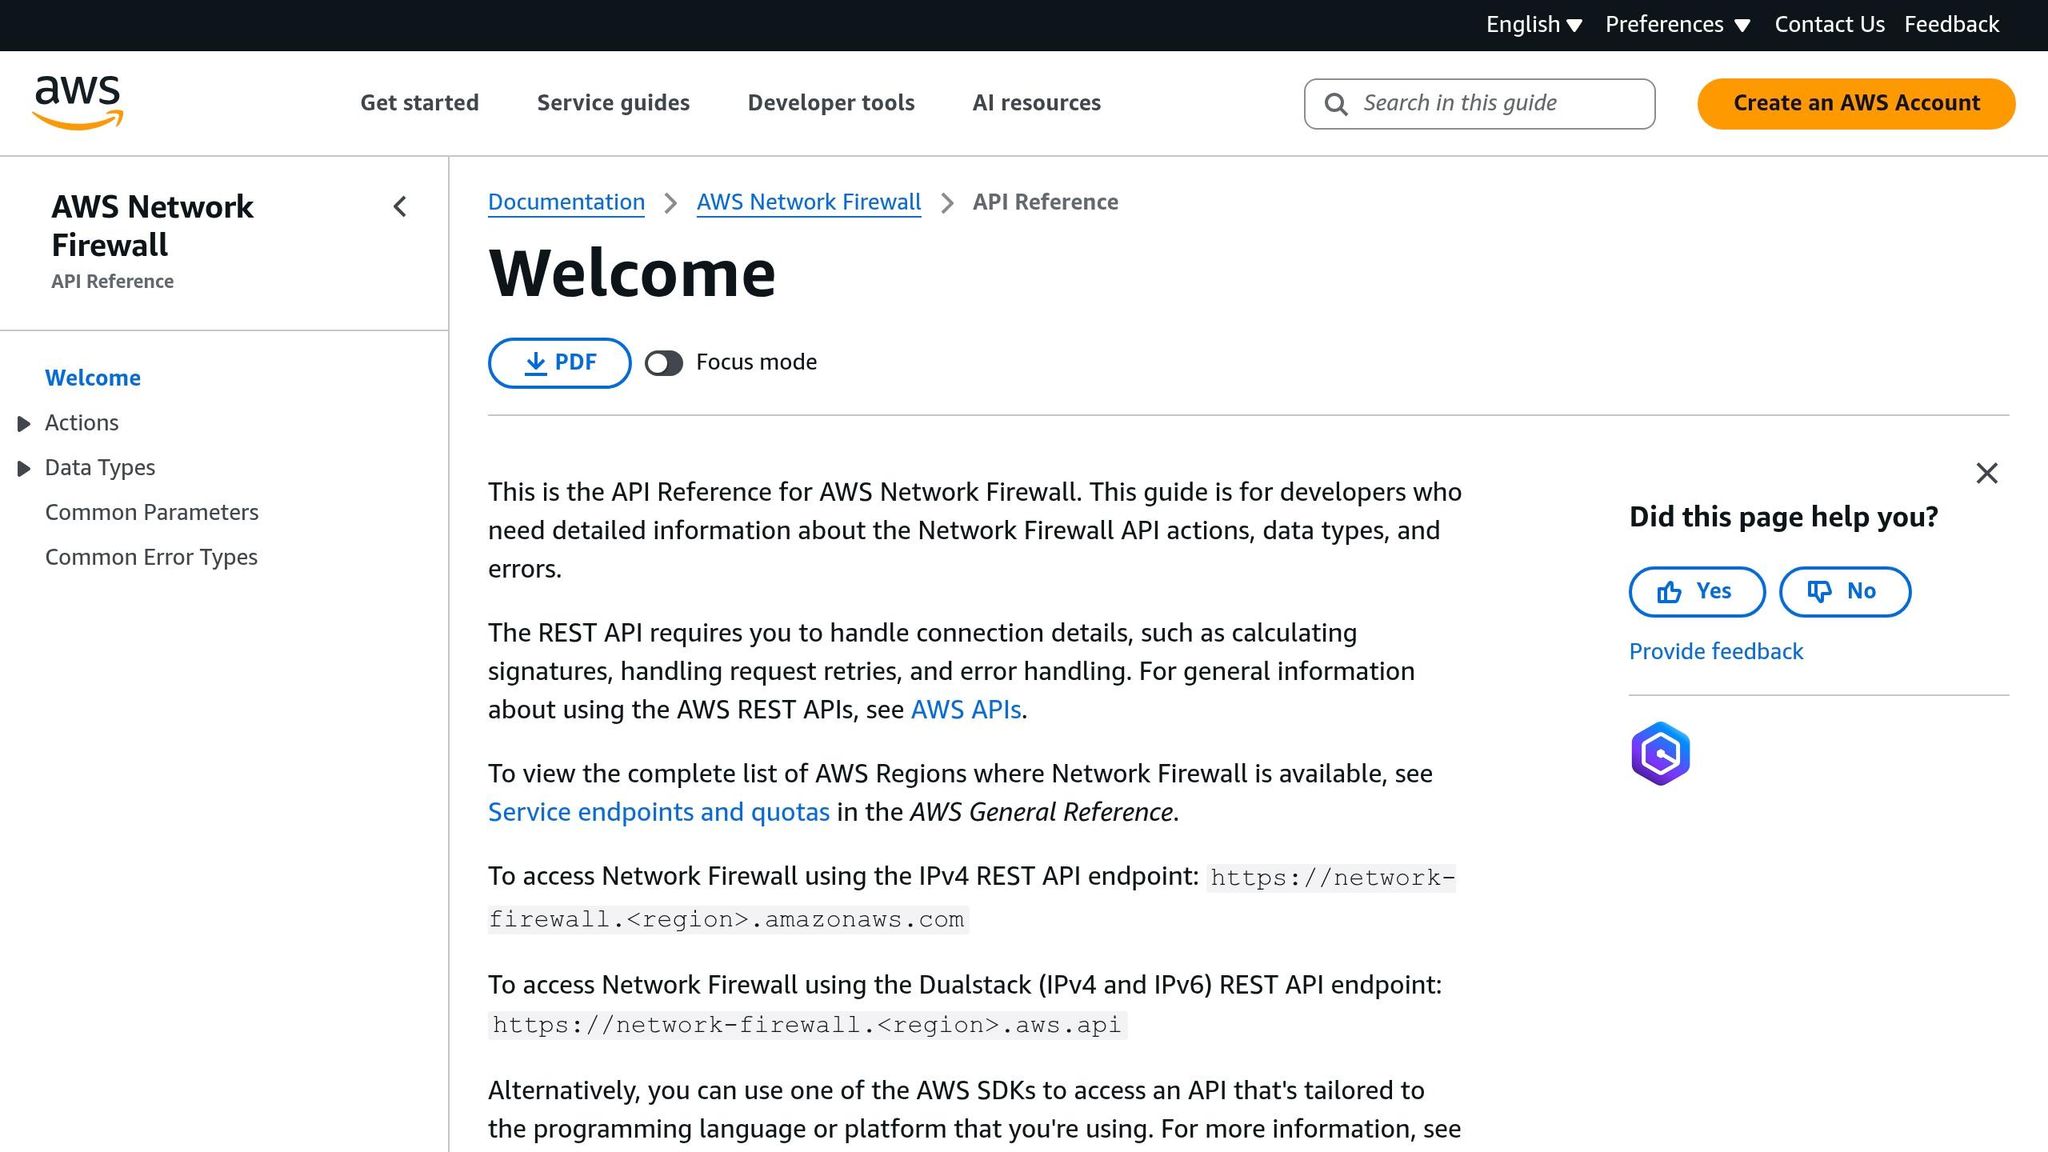Collapse the sidebar with the left chevron icon
Screen dimensions: 2048x1152
tap(399, 207)
